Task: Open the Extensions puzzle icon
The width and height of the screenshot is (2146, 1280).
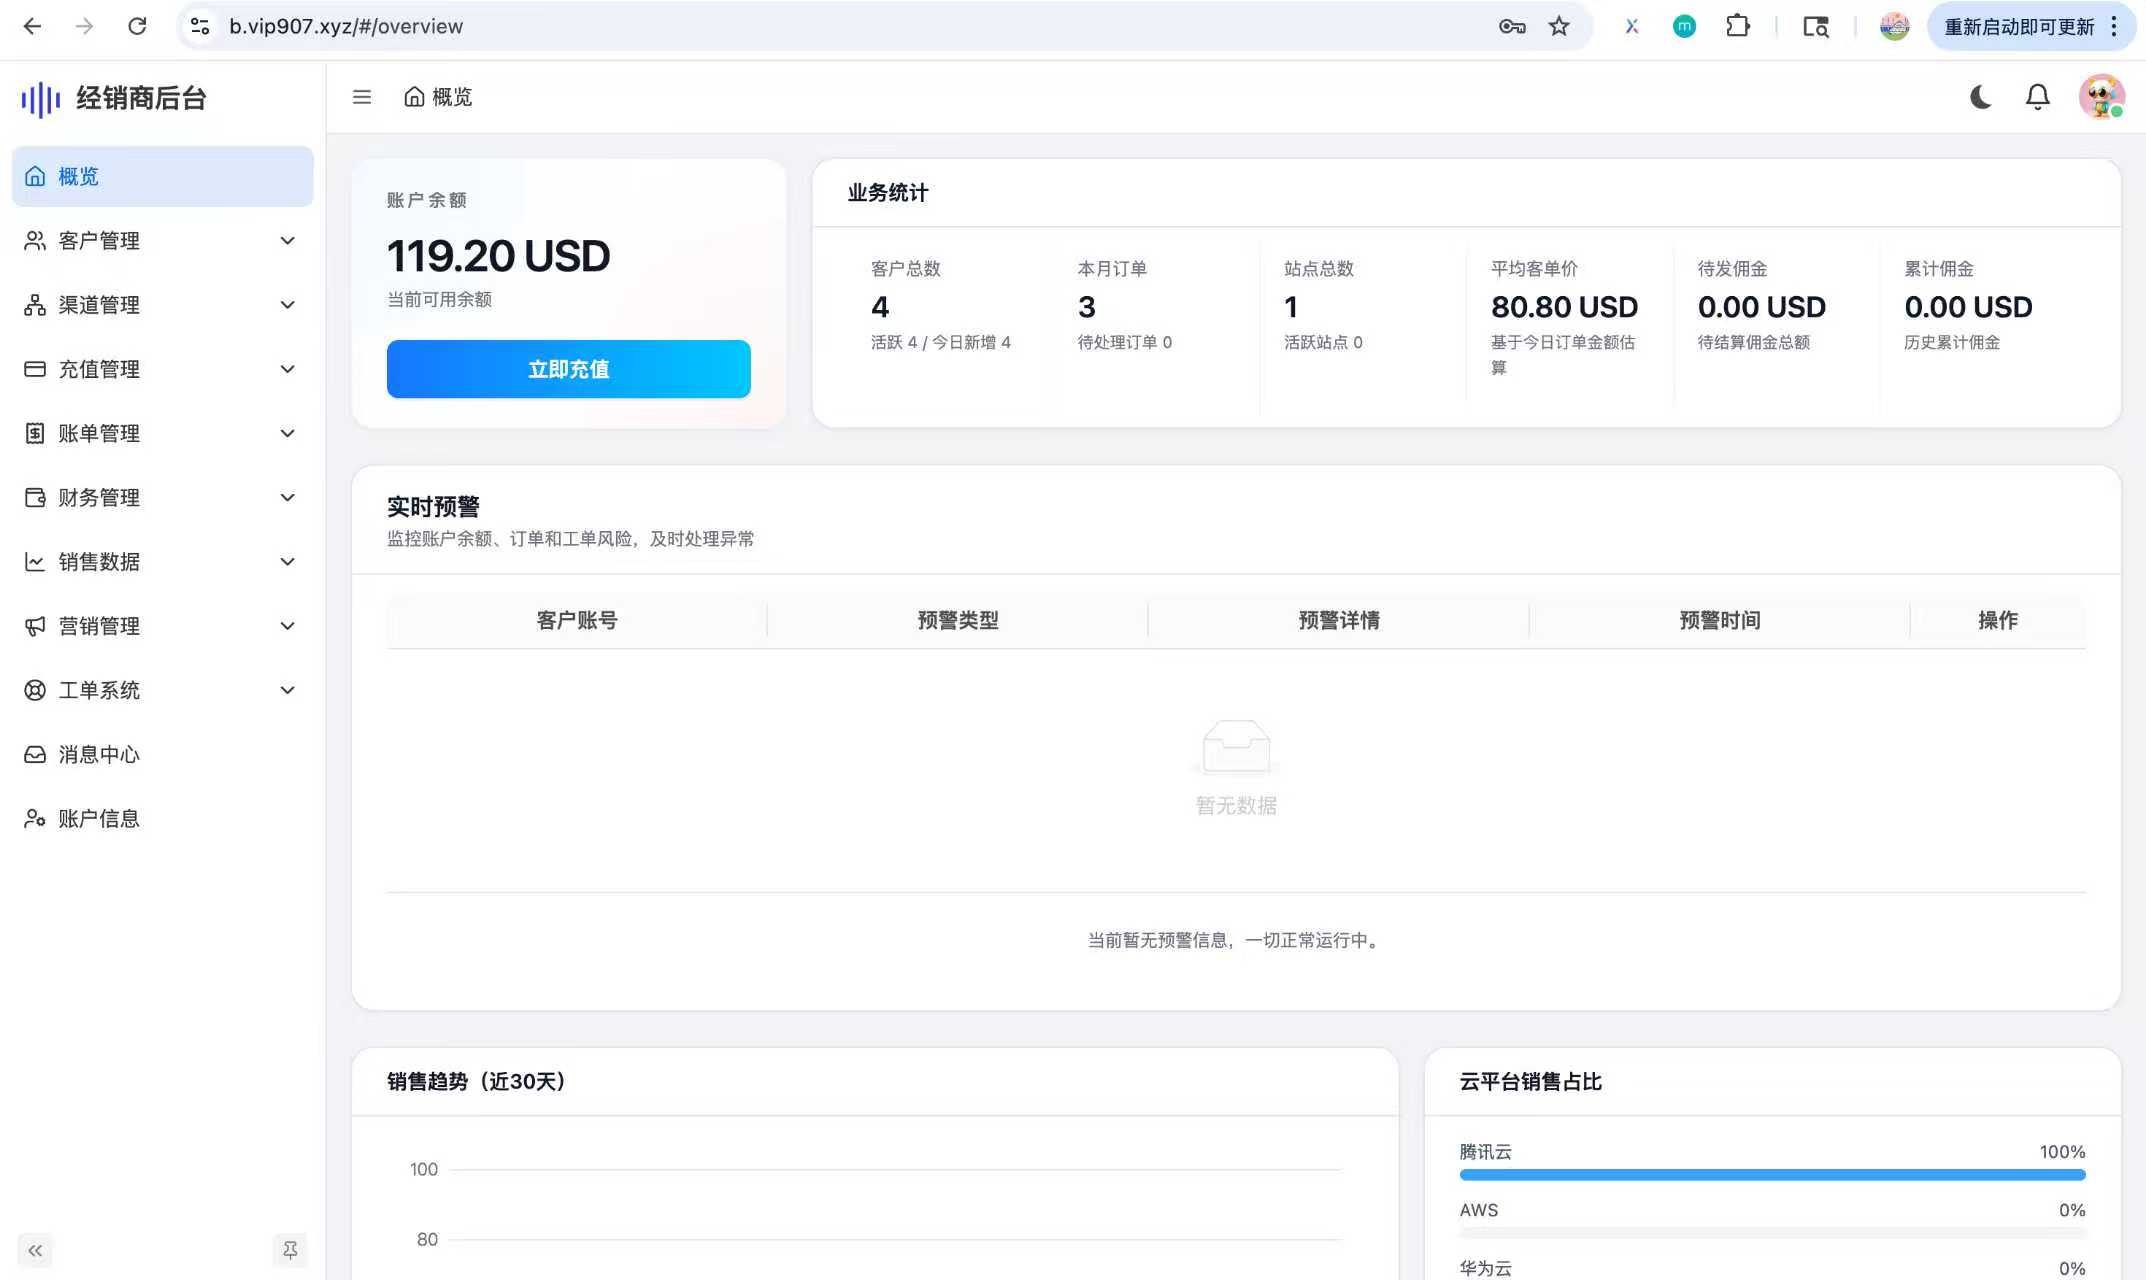Action: point(1738,26)
